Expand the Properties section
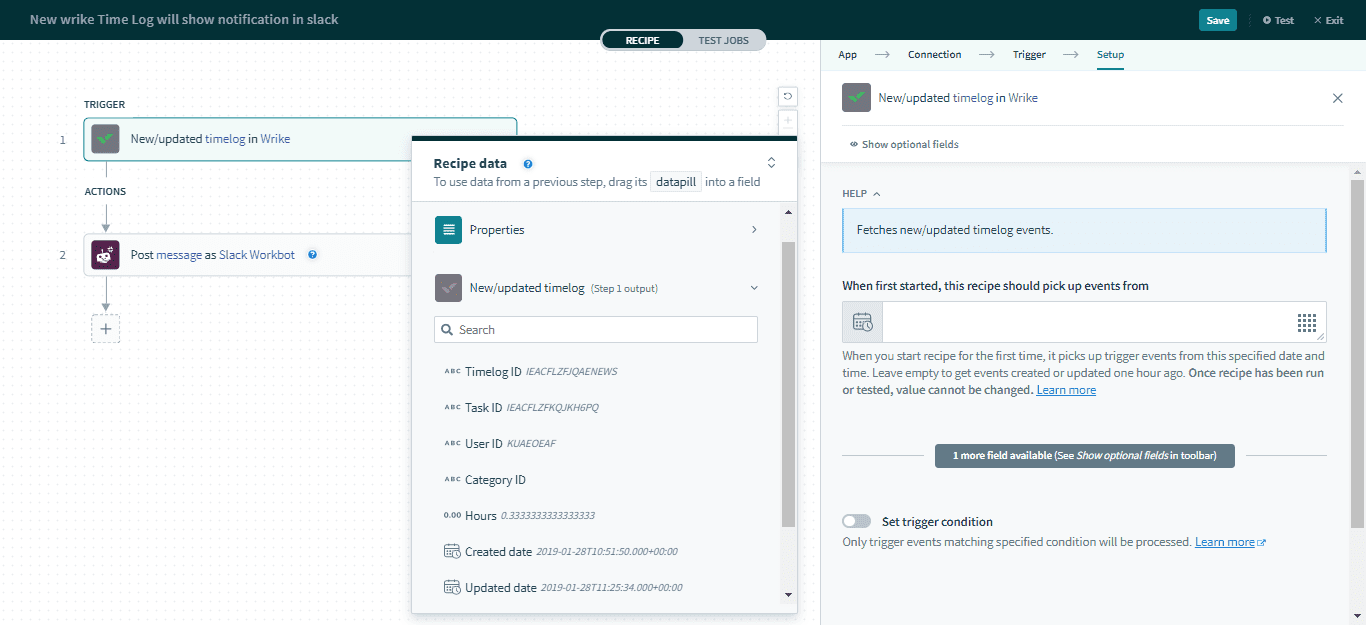1366x625 pixels. (x=596, y=230)
